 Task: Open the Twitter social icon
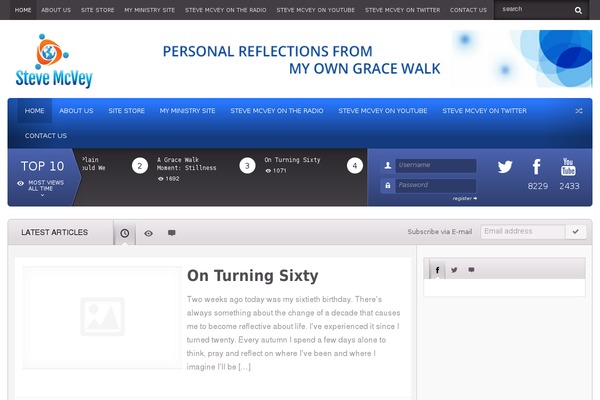[505, 167]
